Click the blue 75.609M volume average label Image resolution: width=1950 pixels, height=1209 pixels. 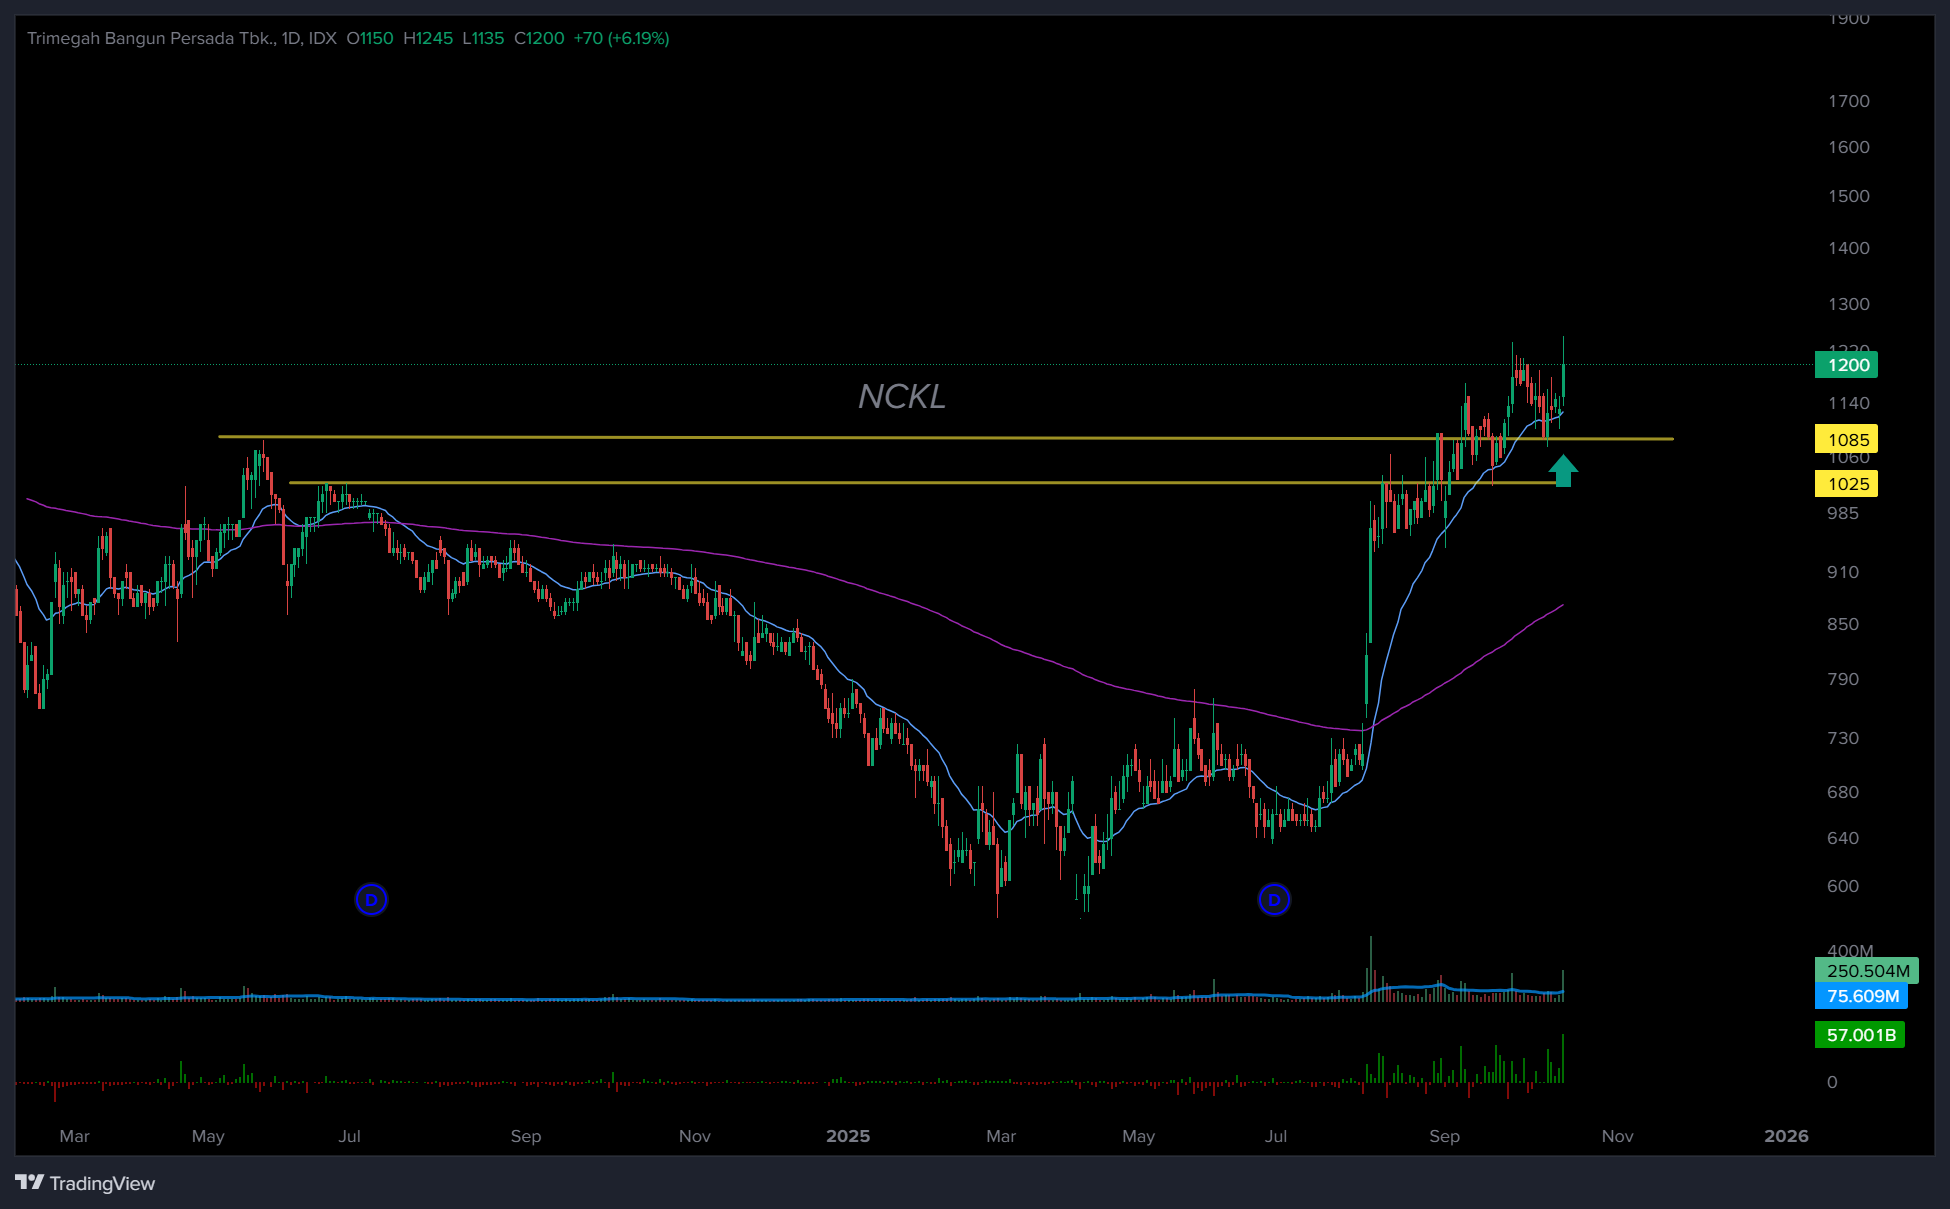click(1861, 996)
